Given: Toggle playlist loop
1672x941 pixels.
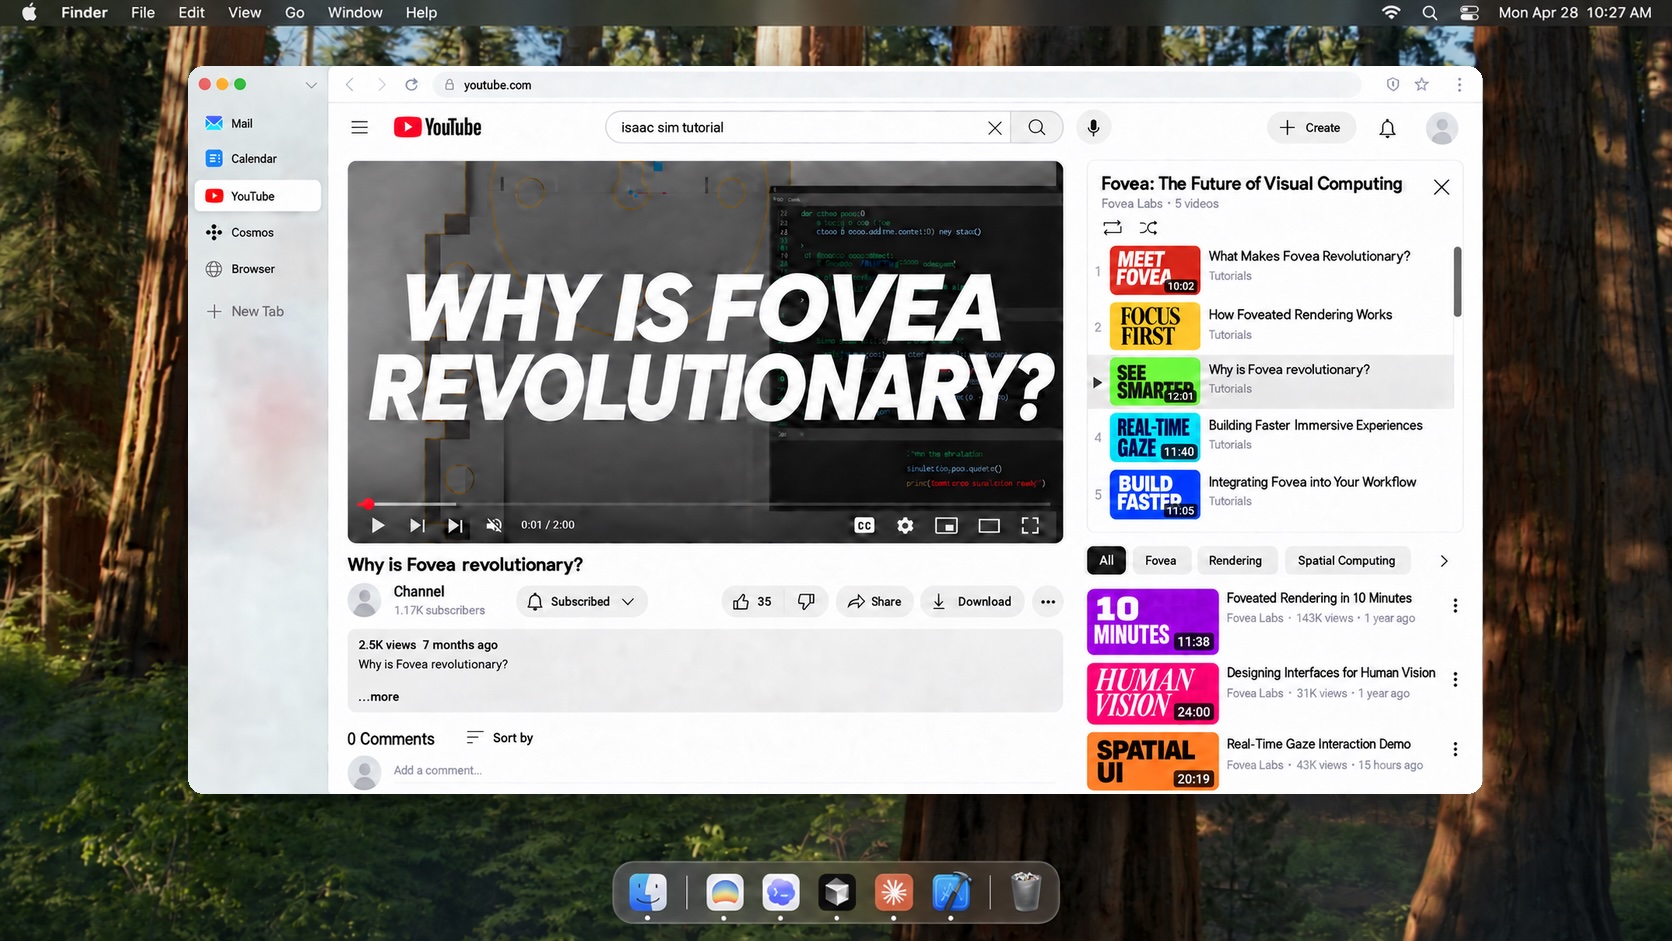Looking at the screenshot, I should pos(1113,228).
